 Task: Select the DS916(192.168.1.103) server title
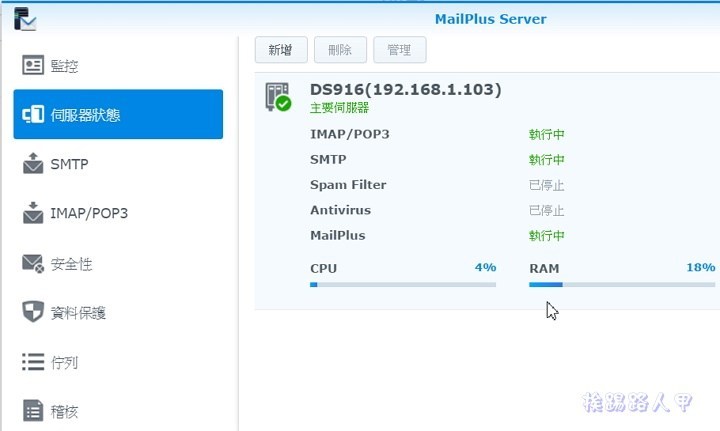pyautogui.click(x=405, y=90)
